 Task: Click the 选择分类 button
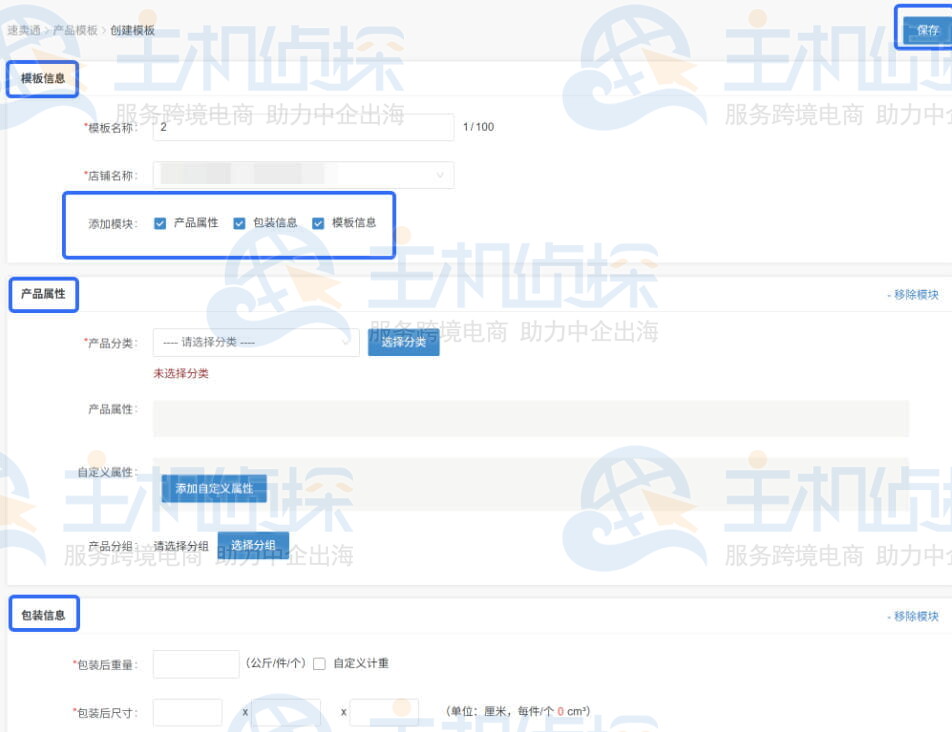(x=403, y=342)
